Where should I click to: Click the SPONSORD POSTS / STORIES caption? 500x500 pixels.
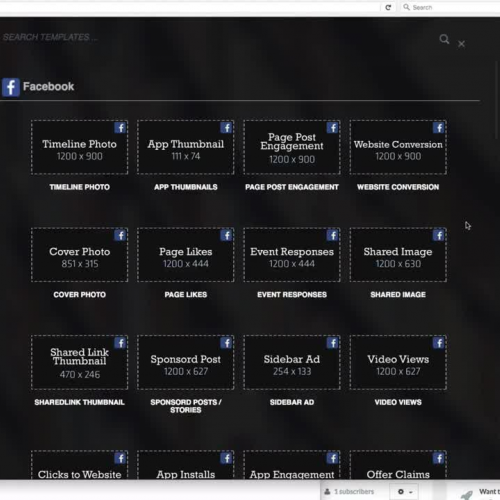click(186, 406)
